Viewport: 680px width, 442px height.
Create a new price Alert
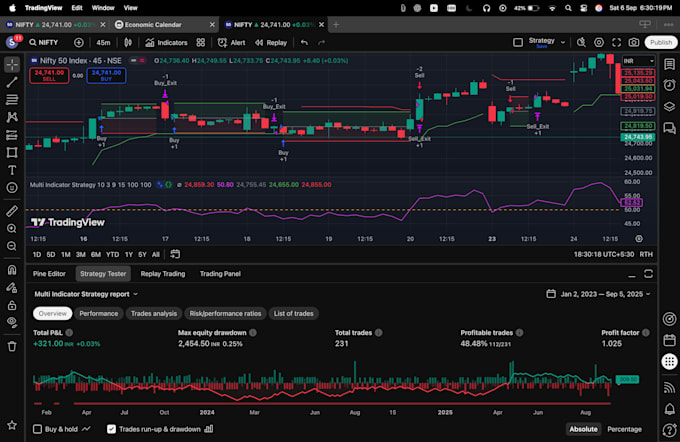click(x=233, y=43)
